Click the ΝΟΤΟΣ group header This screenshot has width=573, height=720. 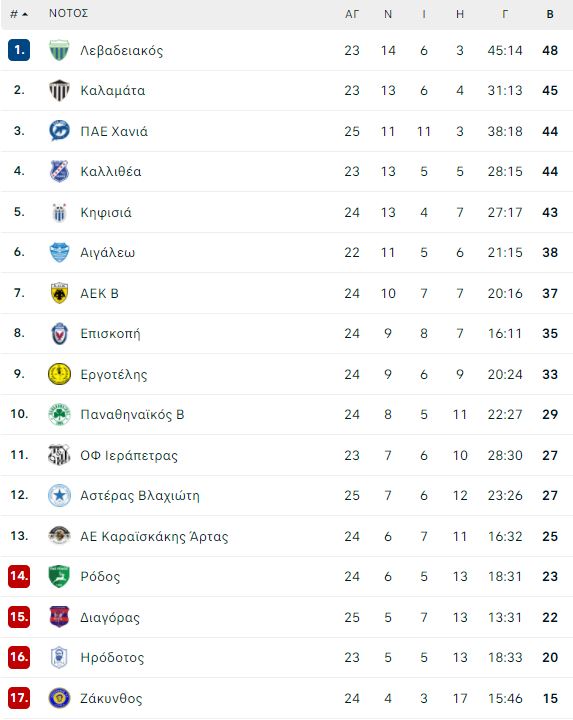[x=68, y=13]
